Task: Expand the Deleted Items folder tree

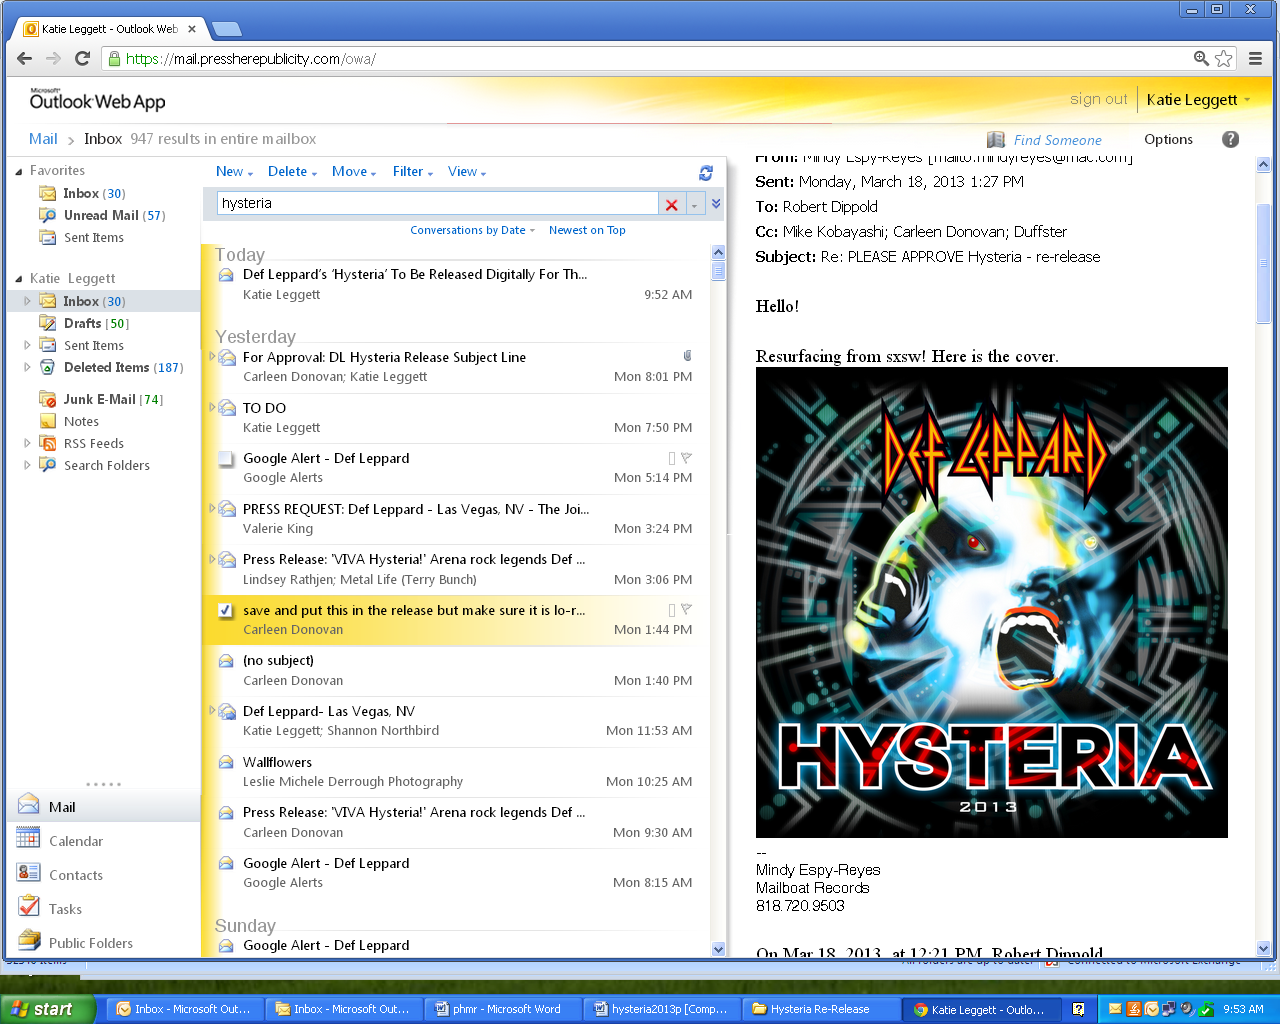Action: [27, 367]
